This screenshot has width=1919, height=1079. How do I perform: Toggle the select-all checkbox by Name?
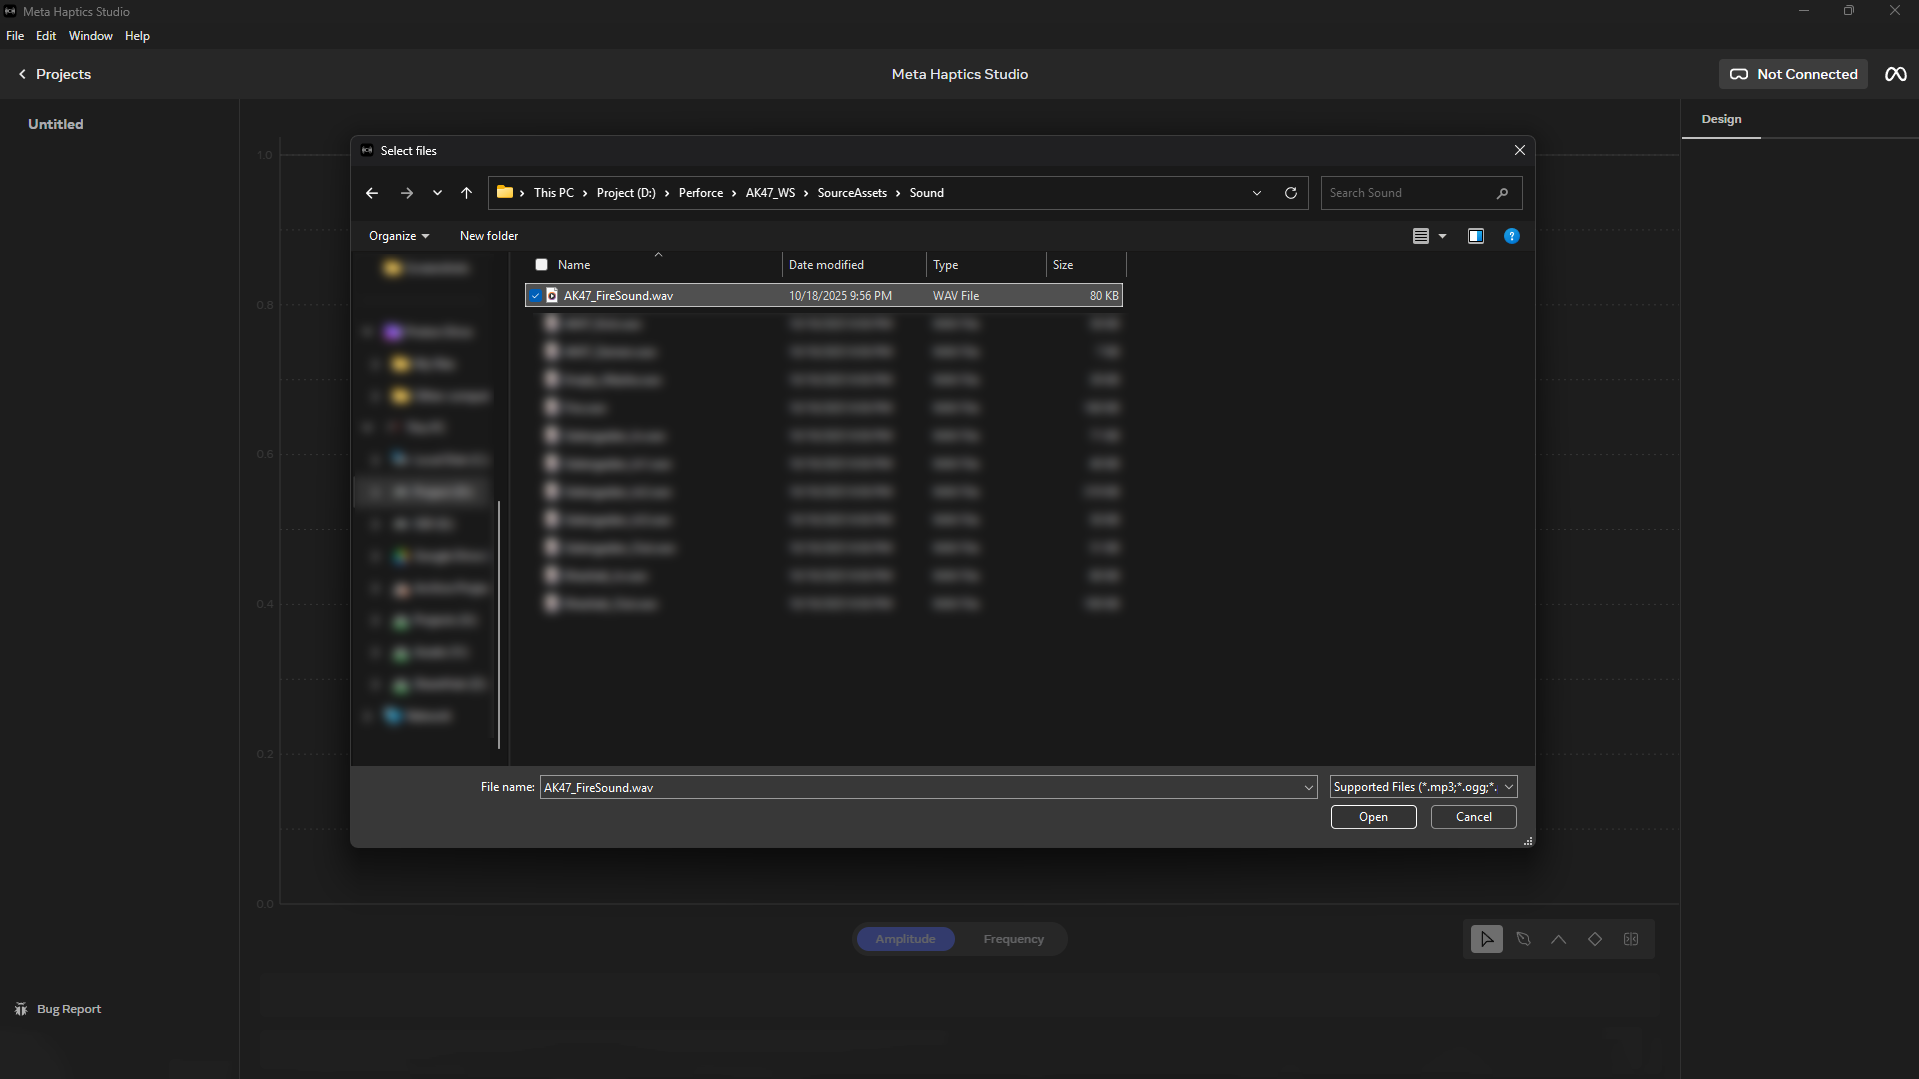click(542, 265)
